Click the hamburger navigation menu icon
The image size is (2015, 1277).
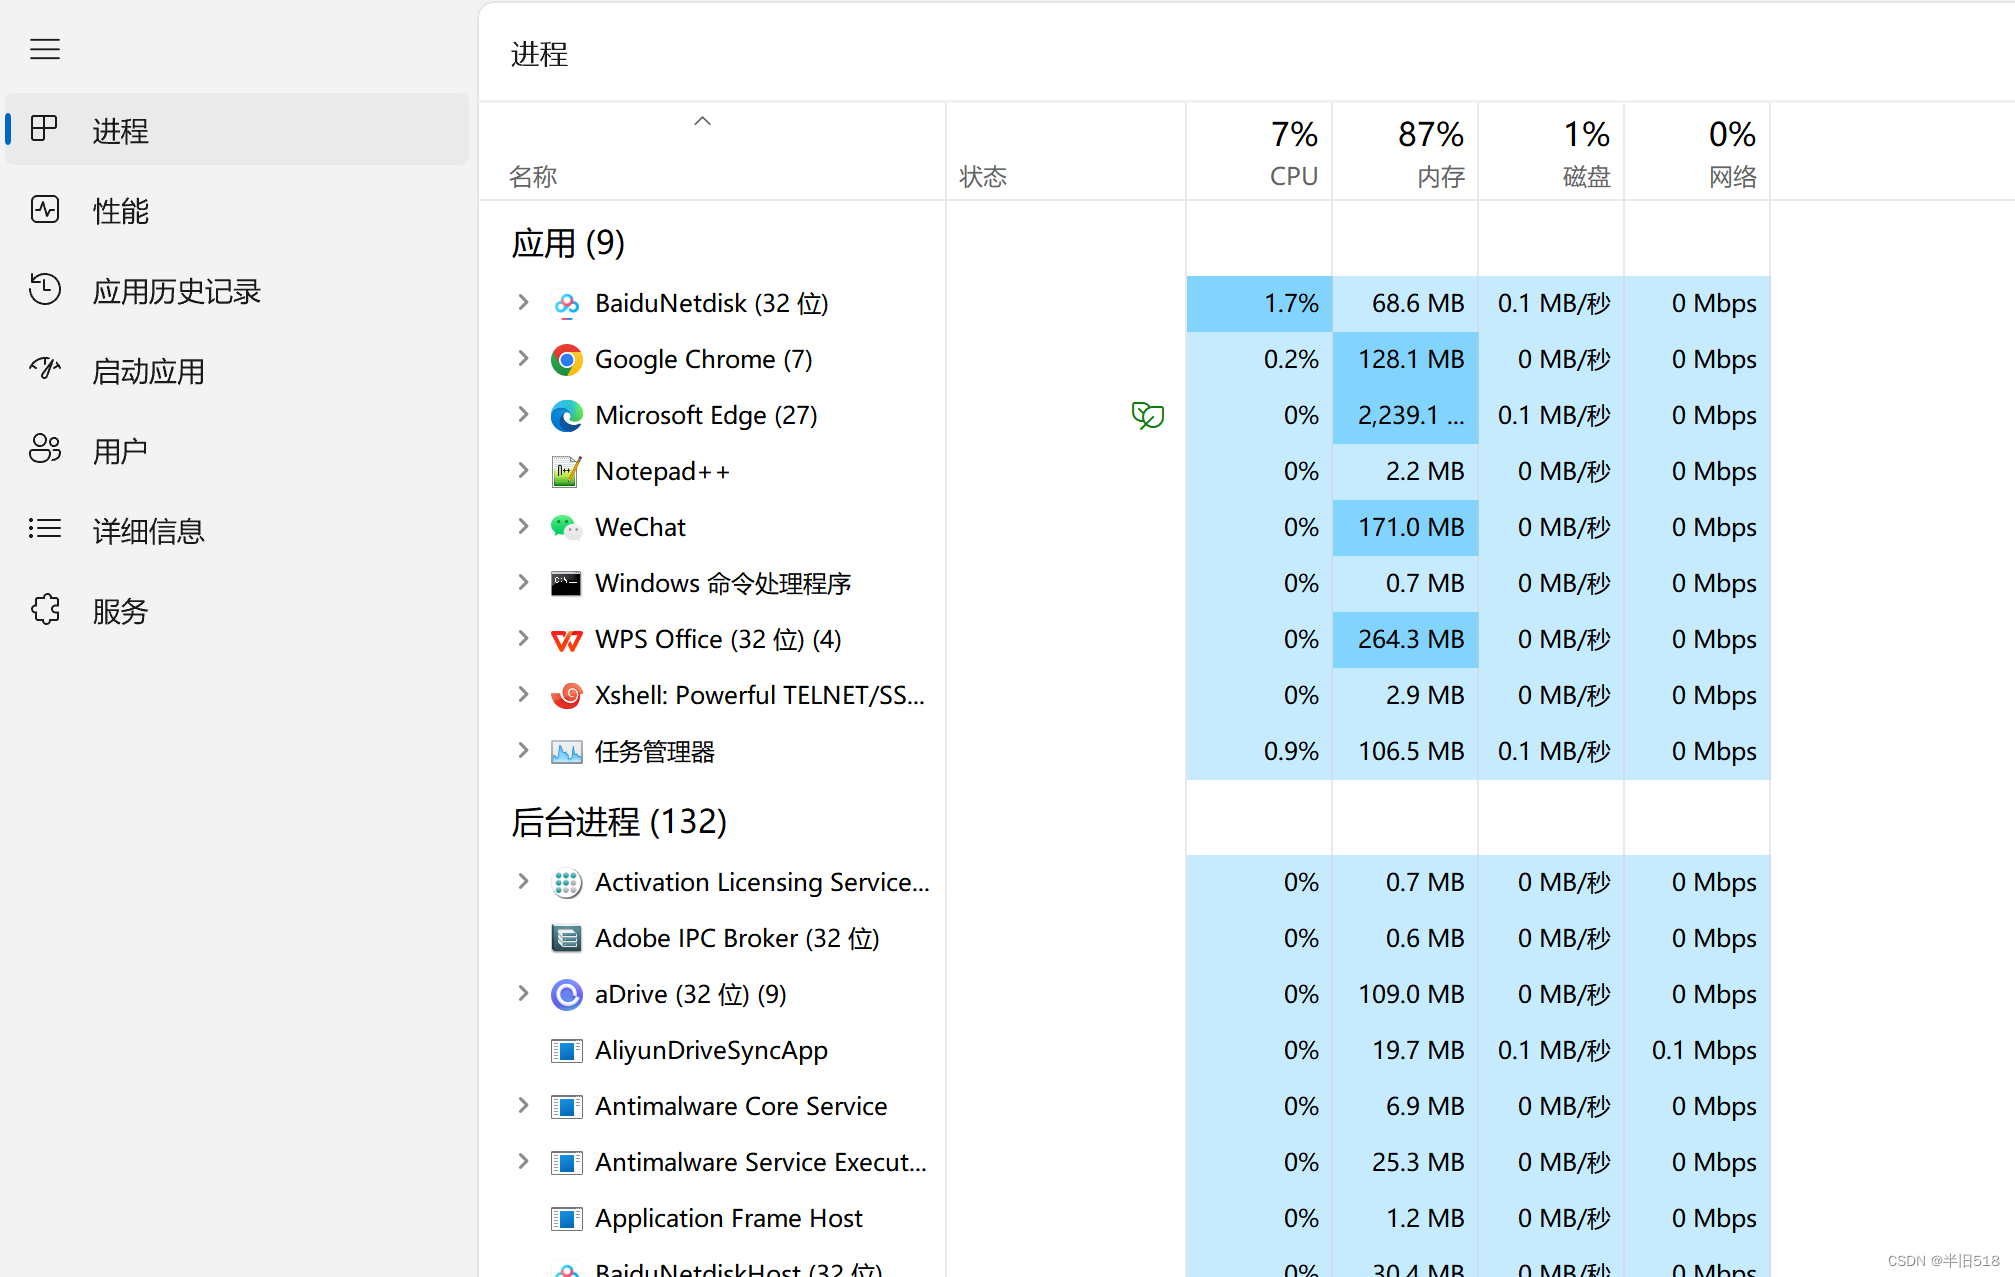click(x=45, y=49)
